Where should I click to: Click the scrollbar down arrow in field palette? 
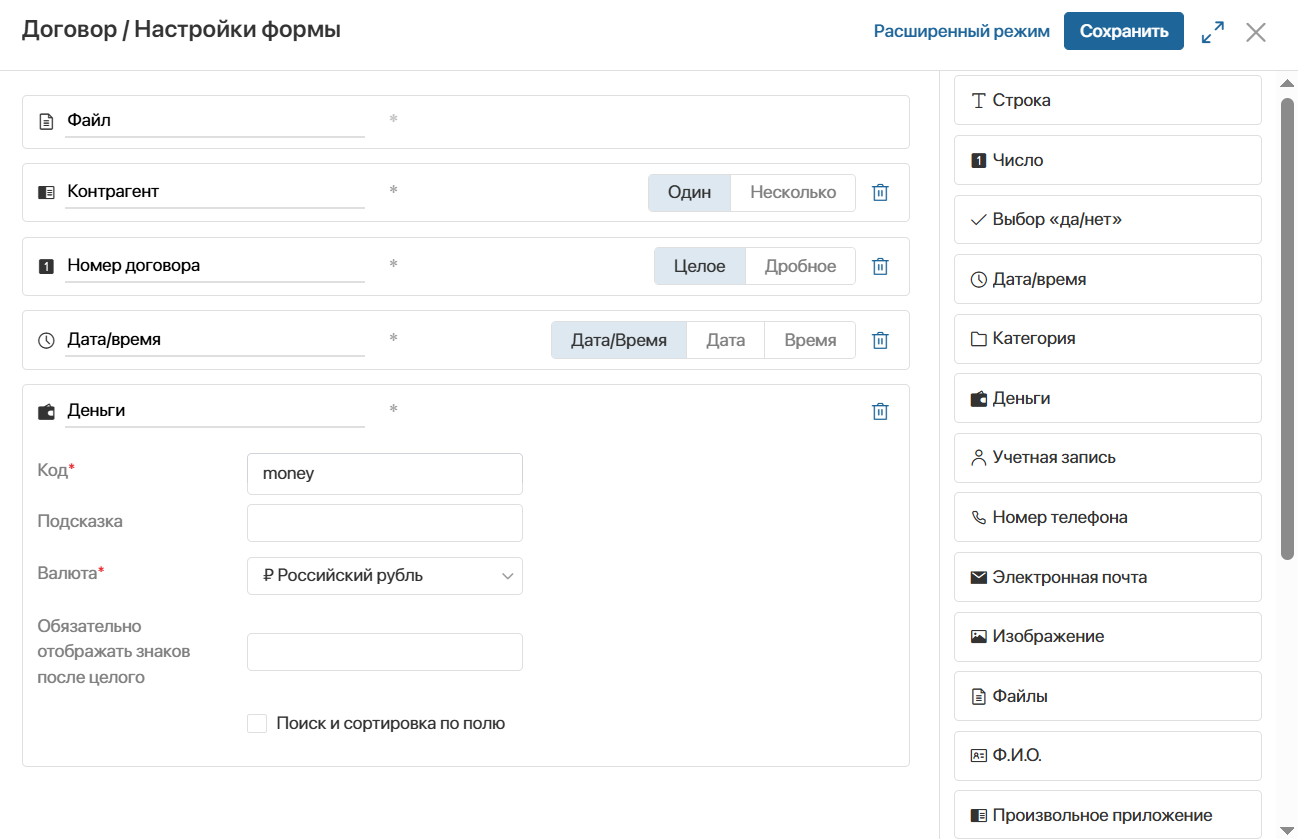(x=1288, y=829)
